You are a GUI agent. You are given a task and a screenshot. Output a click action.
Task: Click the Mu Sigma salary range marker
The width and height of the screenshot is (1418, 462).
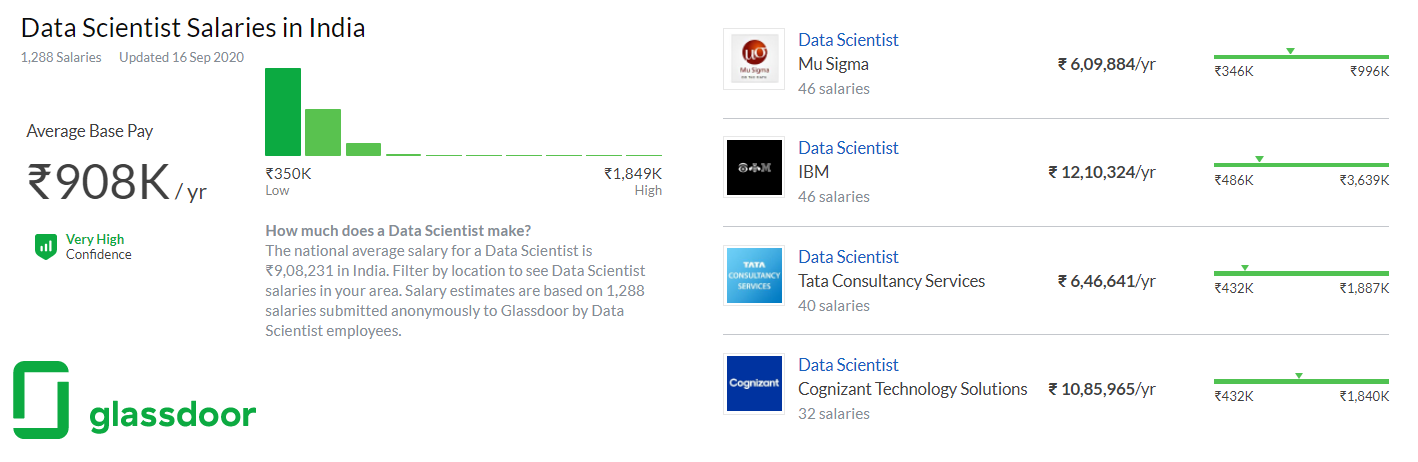1290,51
